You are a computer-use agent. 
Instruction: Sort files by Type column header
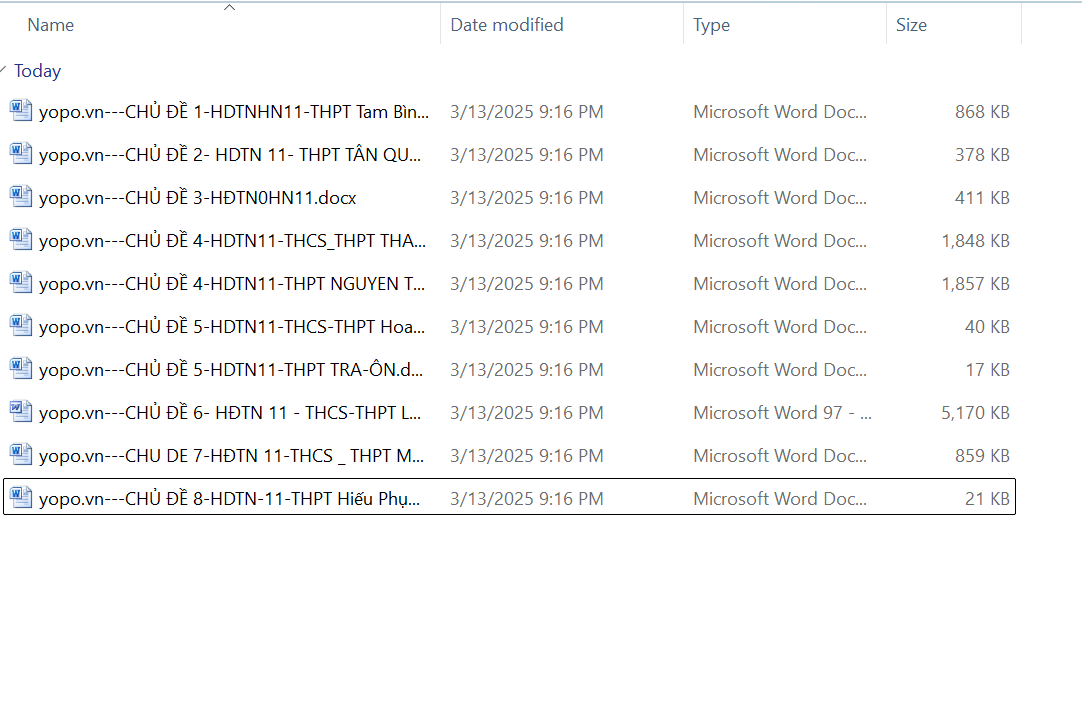click(711, 25)
